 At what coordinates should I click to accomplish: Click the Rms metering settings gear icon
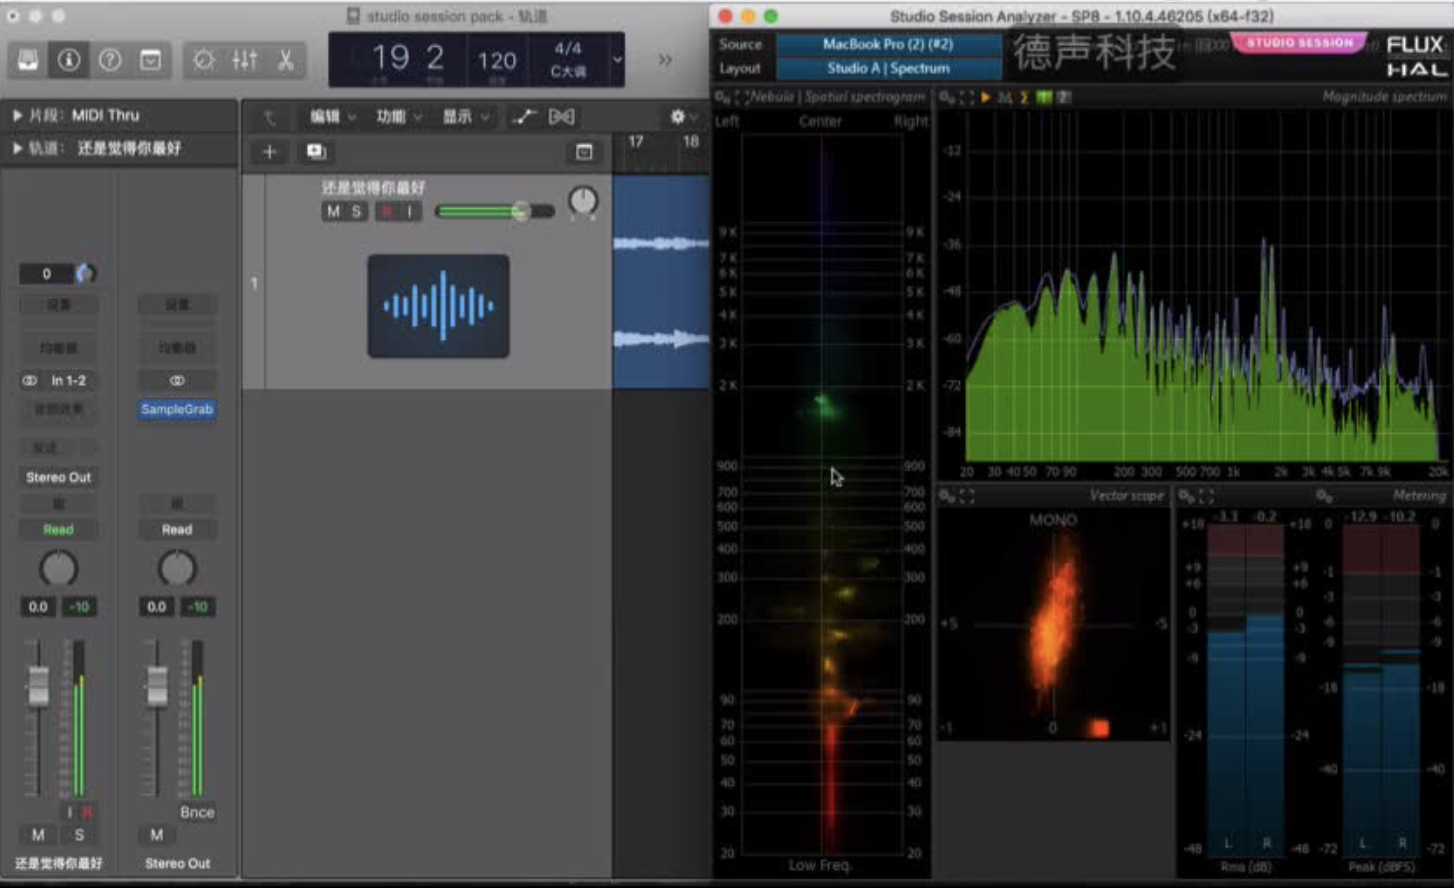[x=1185, y=496]
